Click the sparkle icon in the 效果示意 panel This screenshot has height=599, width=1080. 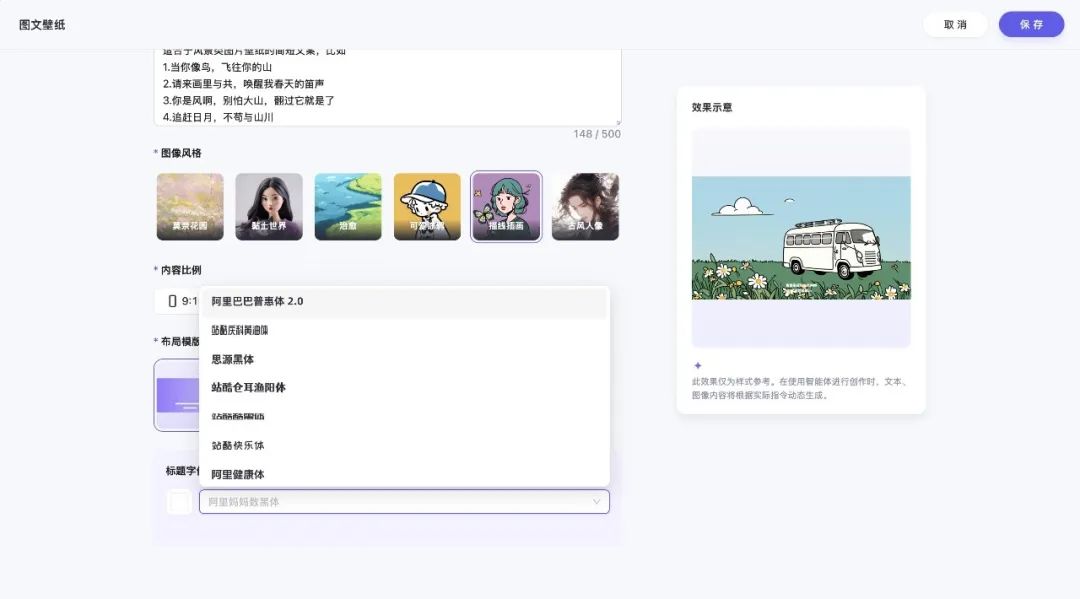697,365
